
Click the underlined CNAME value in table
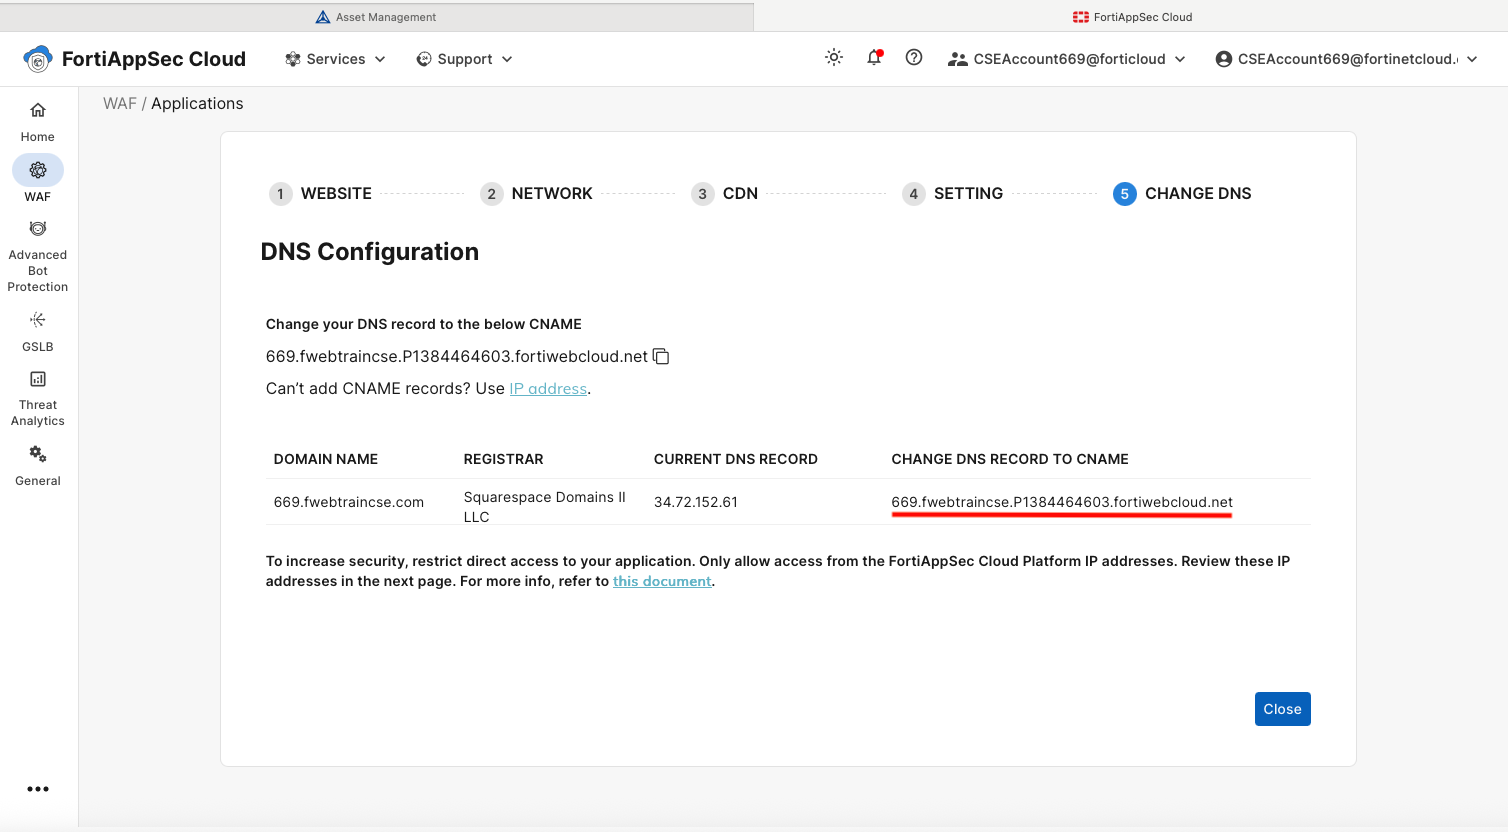[x=1062, y=502]
